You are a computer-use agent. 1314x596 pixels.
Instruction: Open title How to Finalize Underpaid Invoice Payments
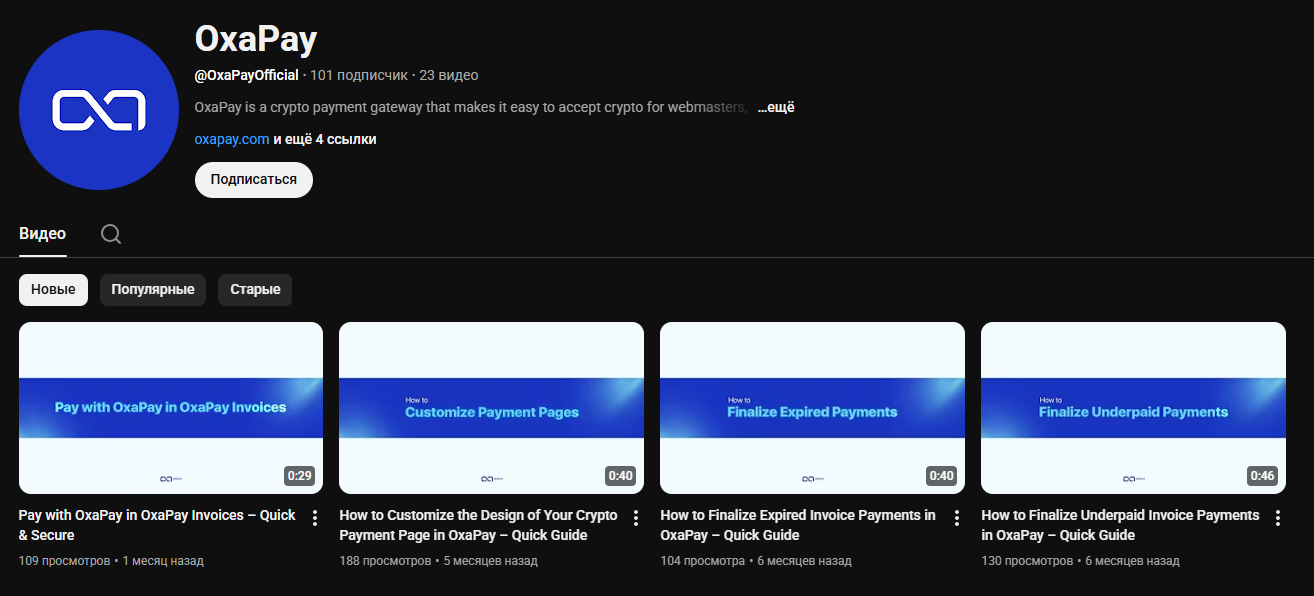coord(1120,525)
